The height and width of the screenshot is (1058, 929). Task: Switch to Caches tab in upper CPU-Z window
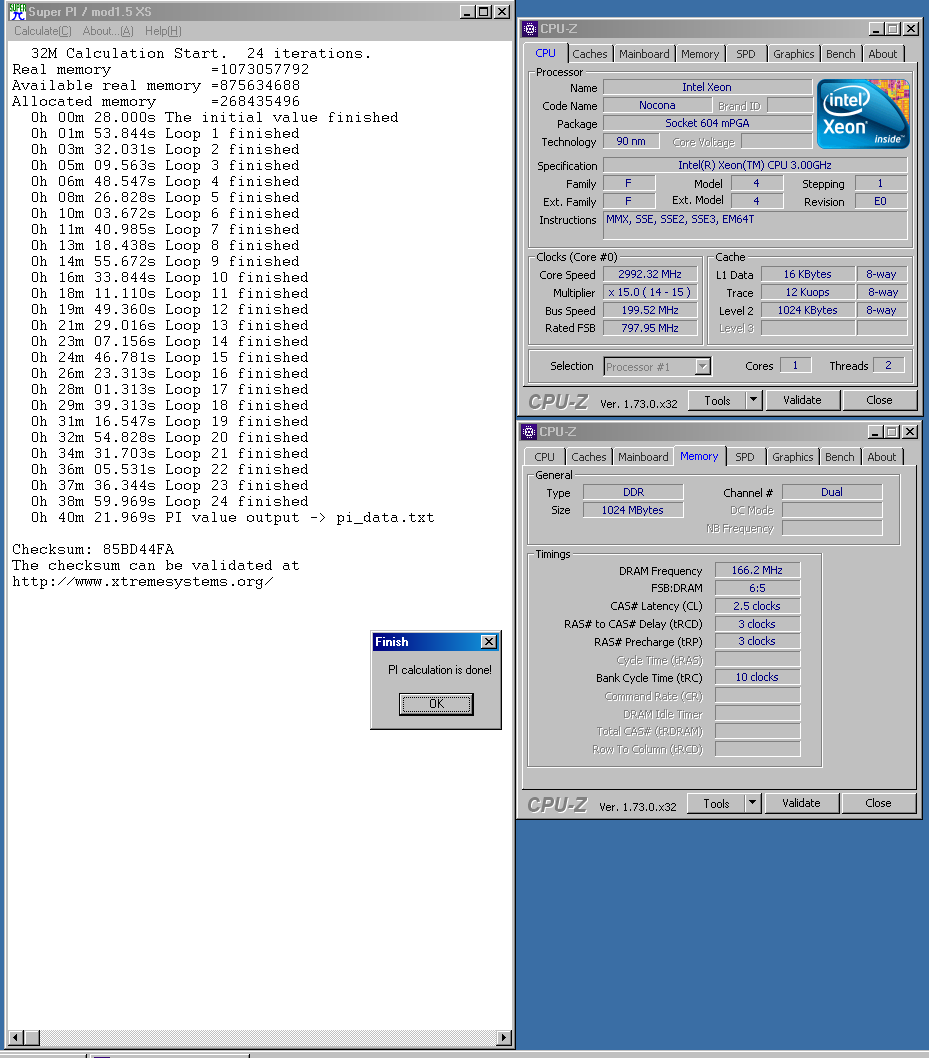pos(590,54)
